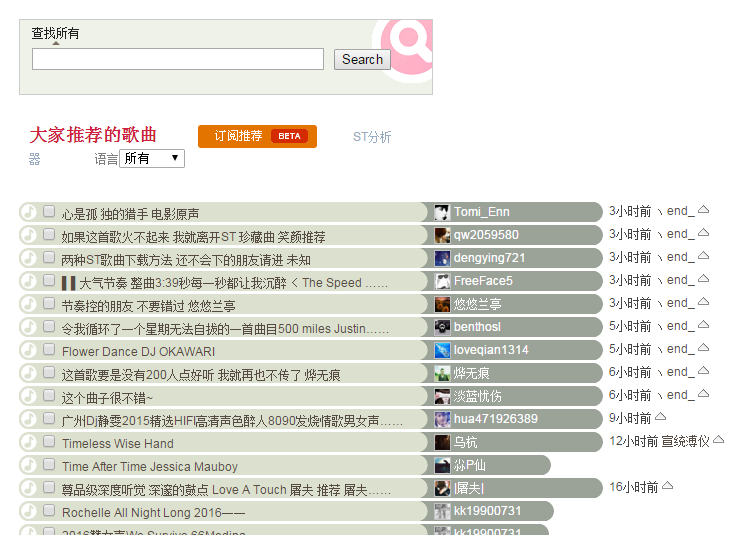Open song Rochelle All Night Long 2016
730x535 pixels.
[153, 512]
